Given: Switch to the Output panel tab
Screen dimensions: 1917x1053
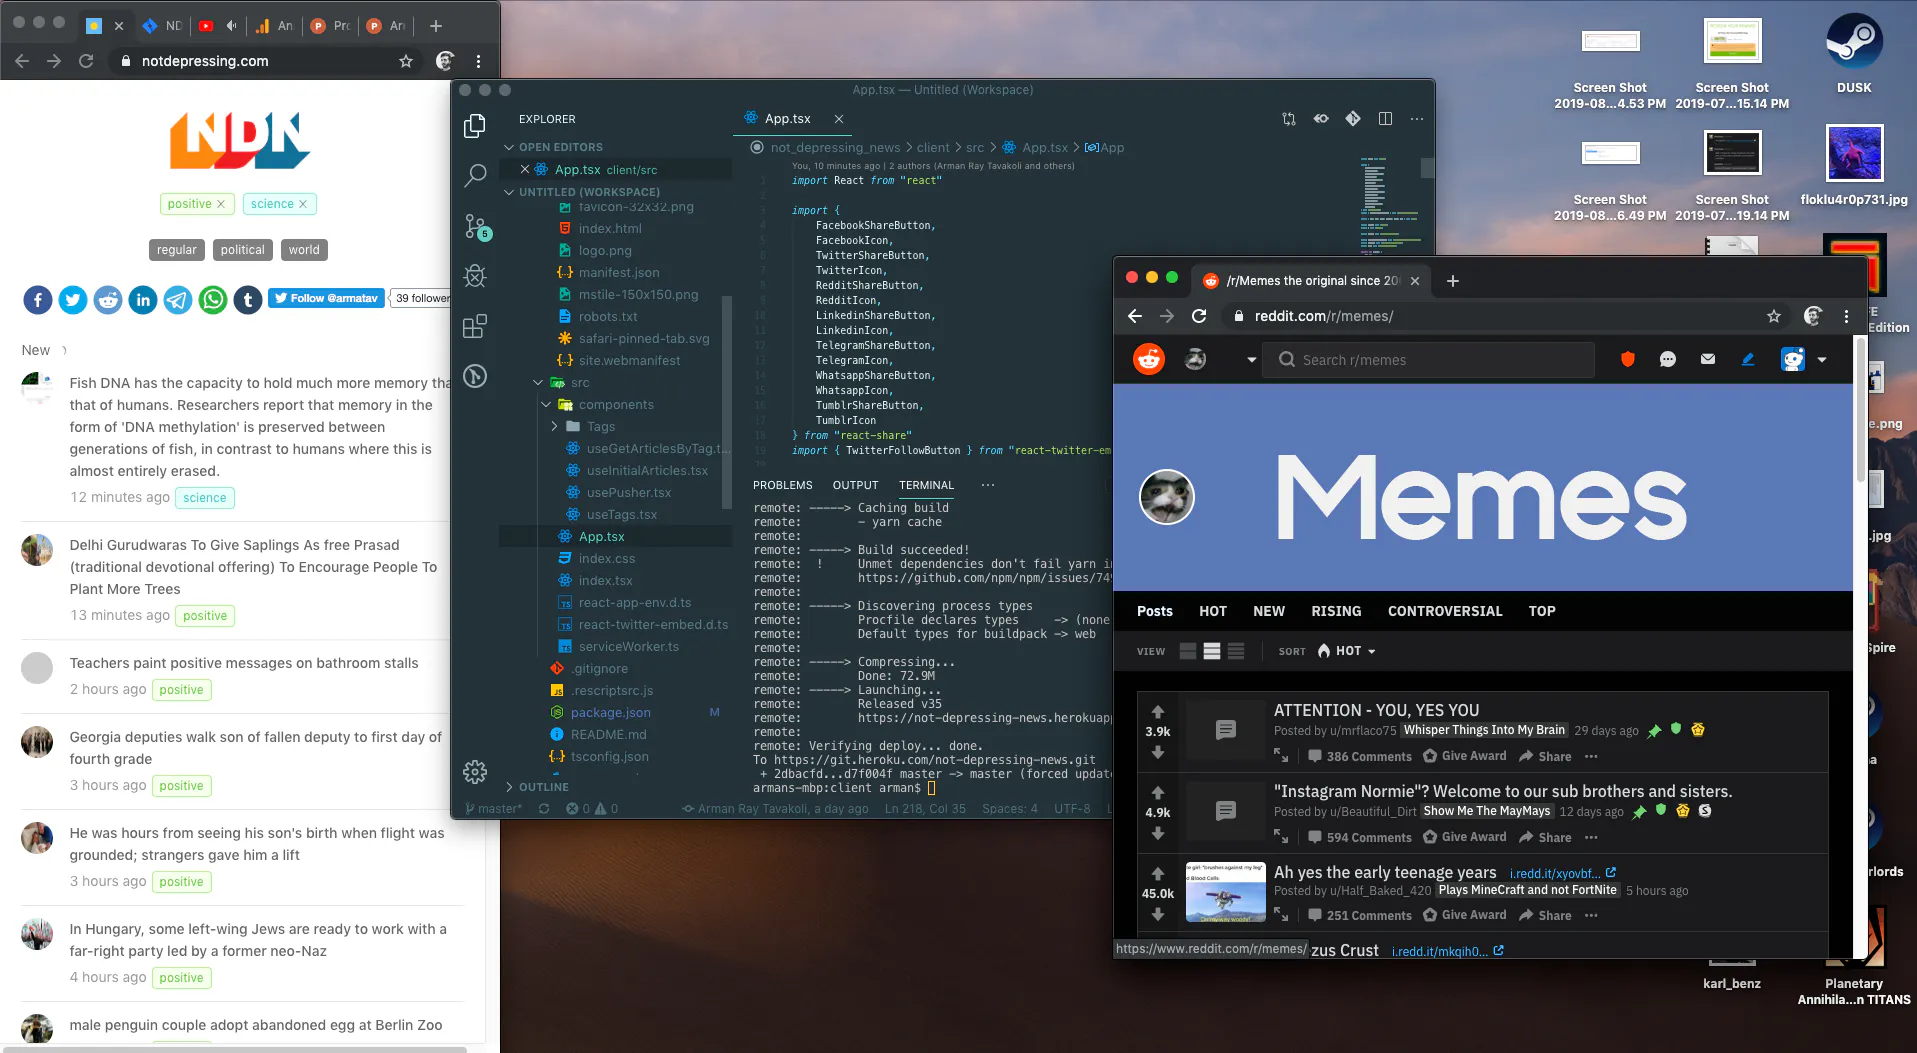Looking at the screenshot, I should point(856,485).
